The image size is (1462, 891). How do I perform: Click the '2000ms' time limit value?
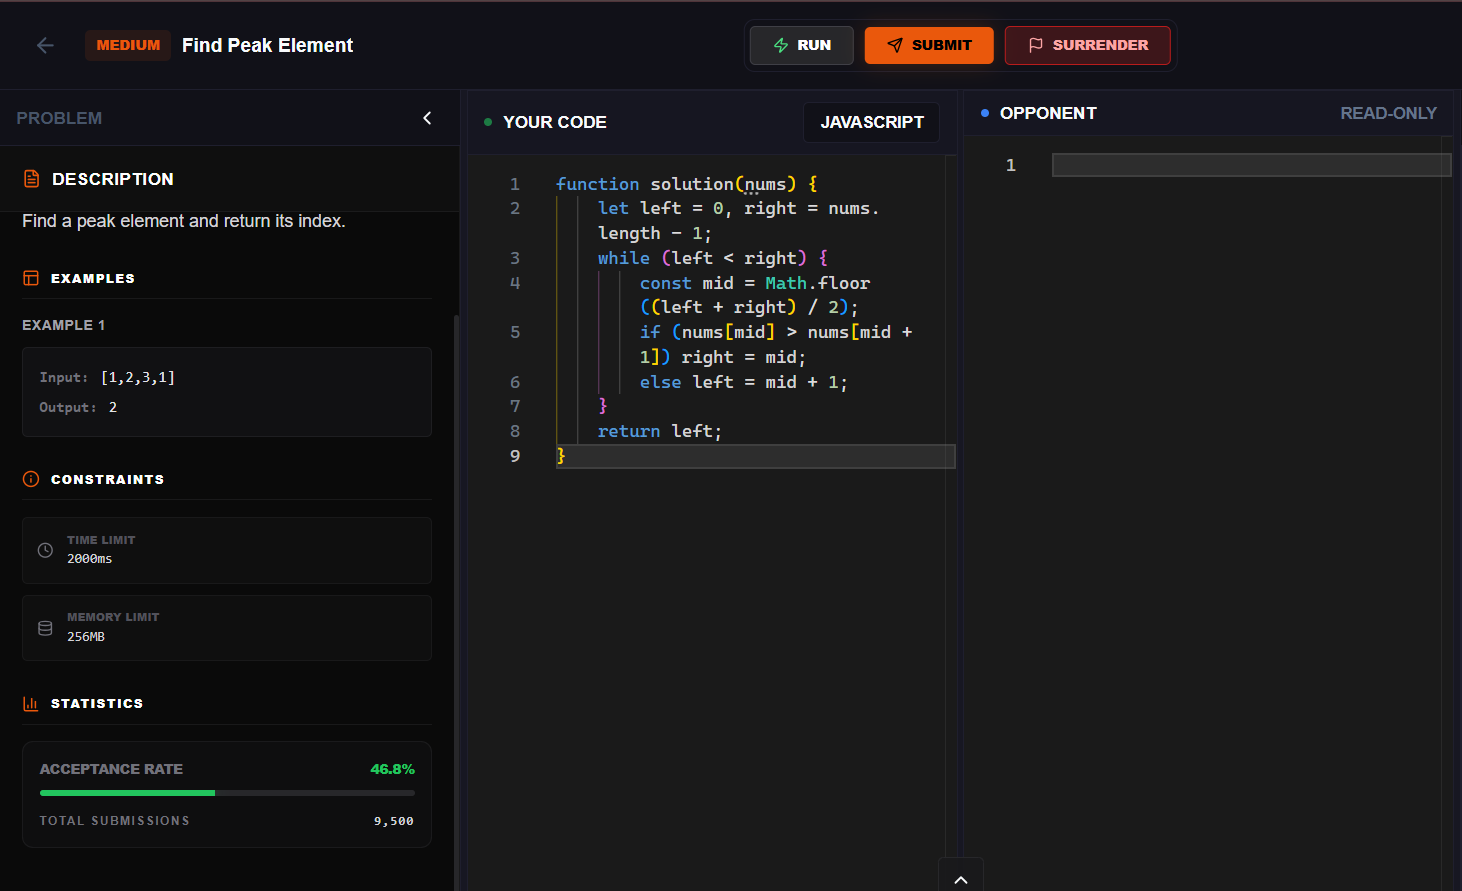point(90,559)
